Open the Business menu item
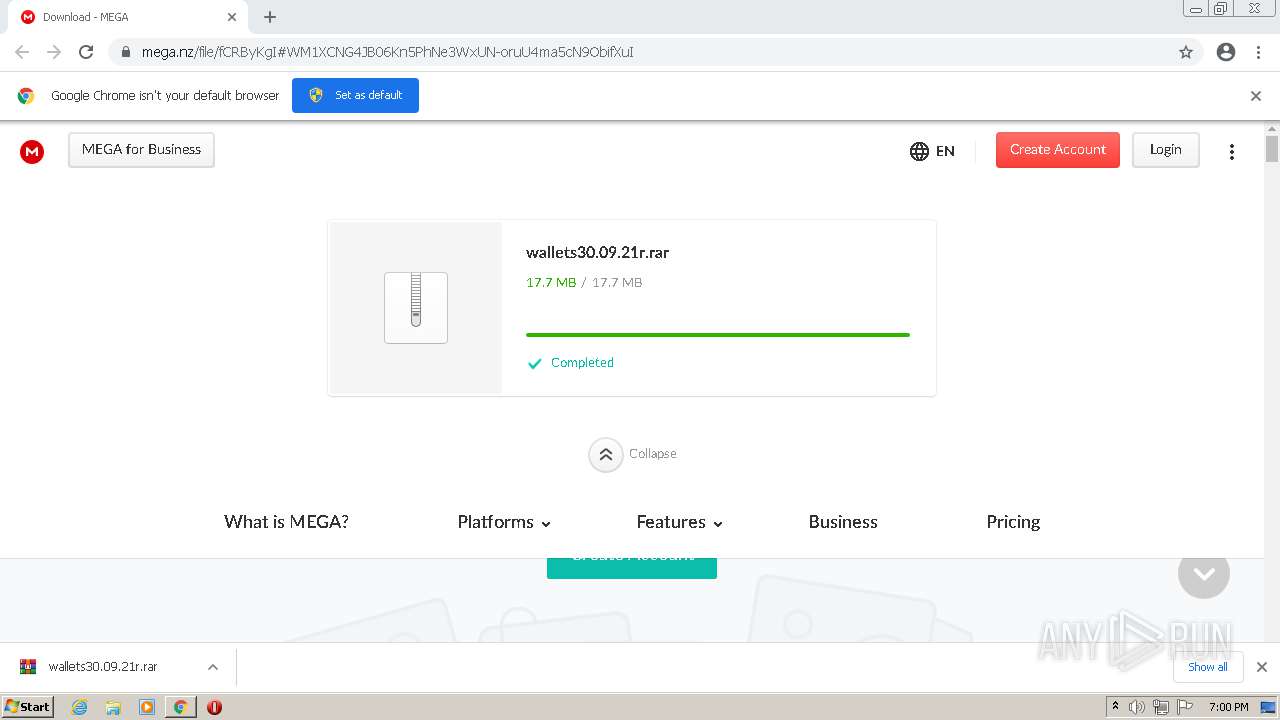This screenshot has height=720, width=1280. [x=843, y=522]
